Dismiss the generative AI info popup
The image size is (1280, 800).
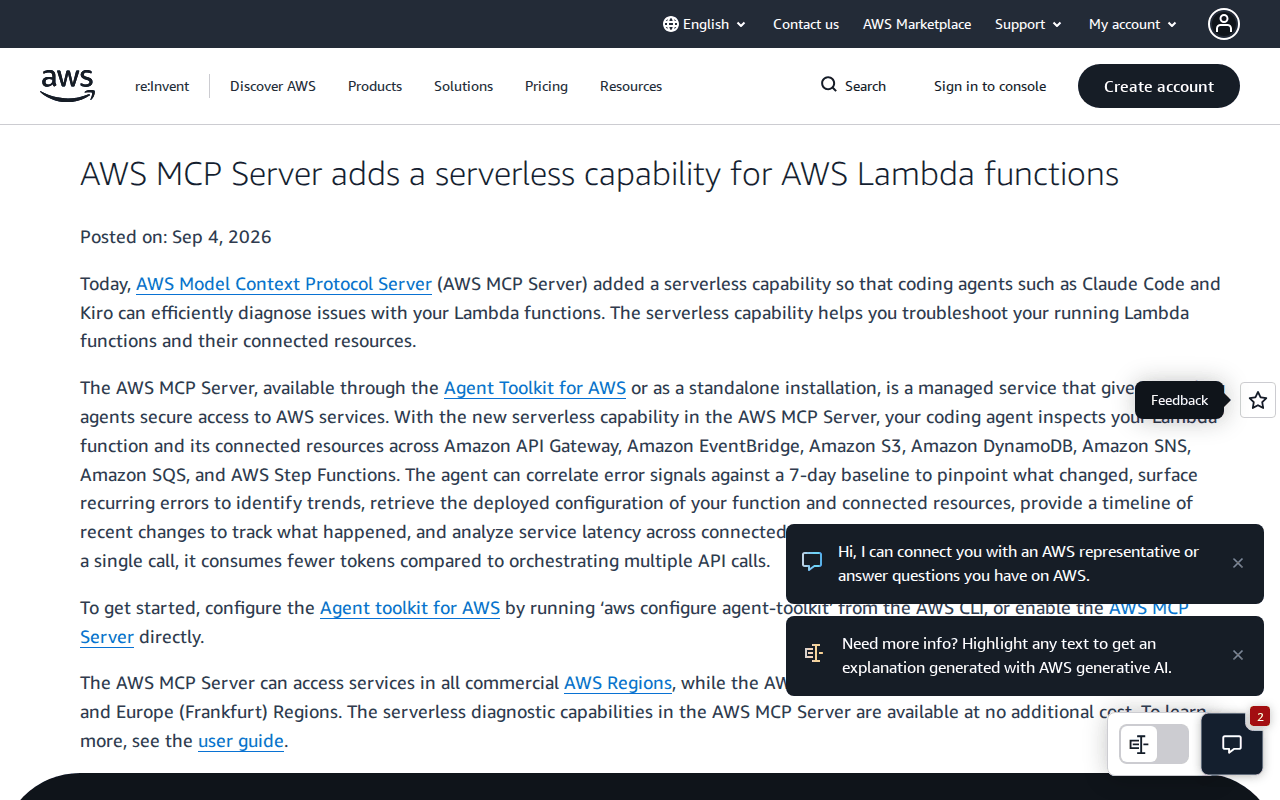click(x=1238, y=655)
